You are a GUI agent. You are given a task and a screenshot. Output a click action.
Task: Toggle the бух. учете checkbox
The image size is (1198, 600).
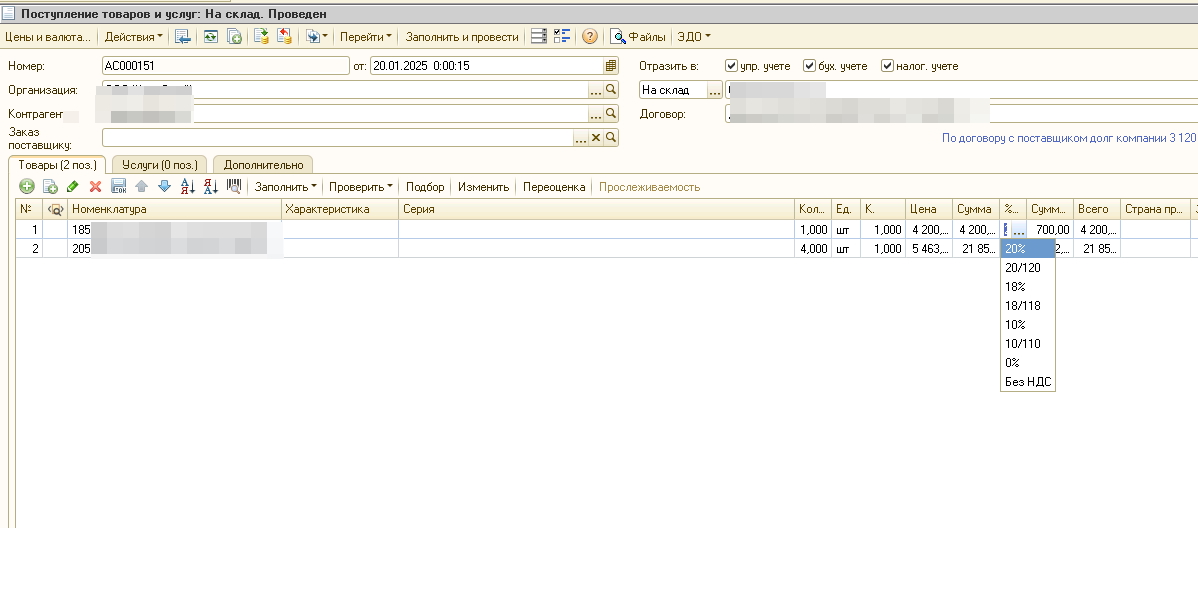point(809,66)
